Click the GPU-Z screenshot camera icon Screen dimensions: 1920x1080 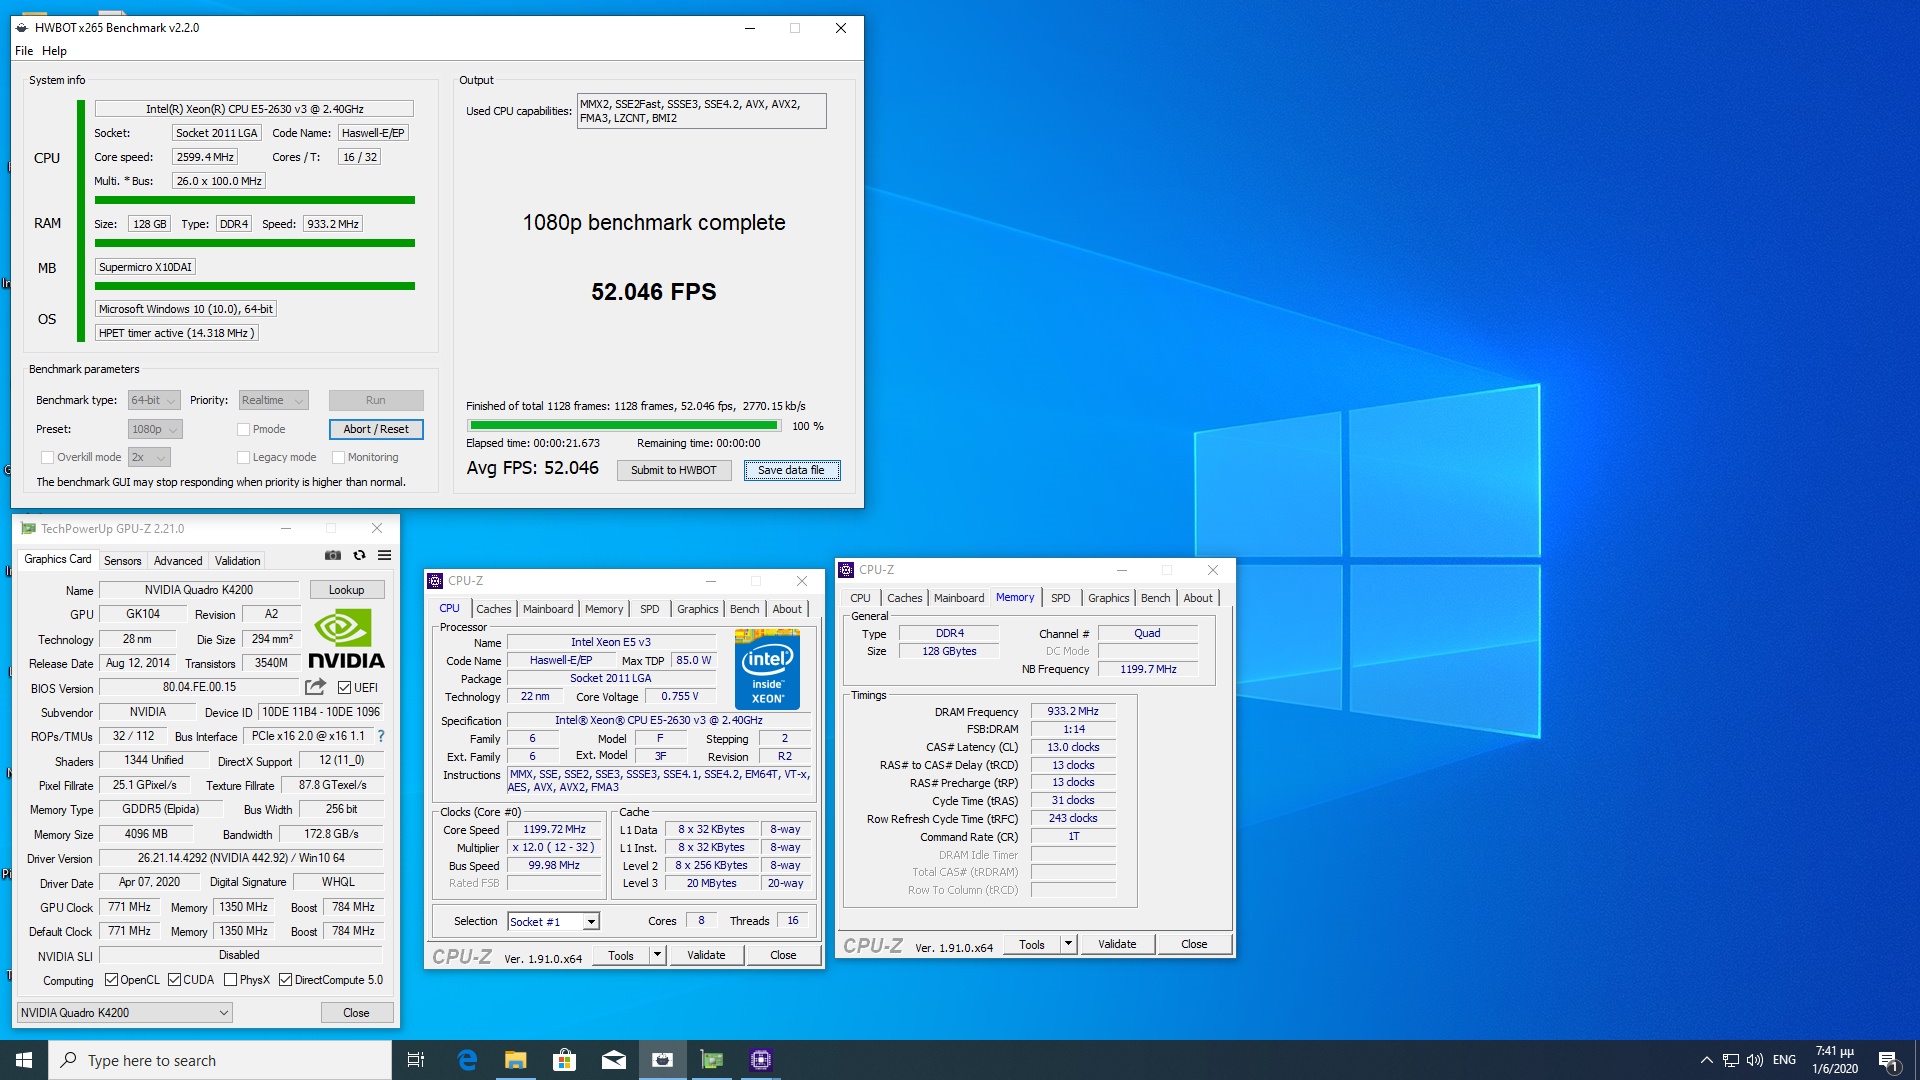[x=333, y=556]
